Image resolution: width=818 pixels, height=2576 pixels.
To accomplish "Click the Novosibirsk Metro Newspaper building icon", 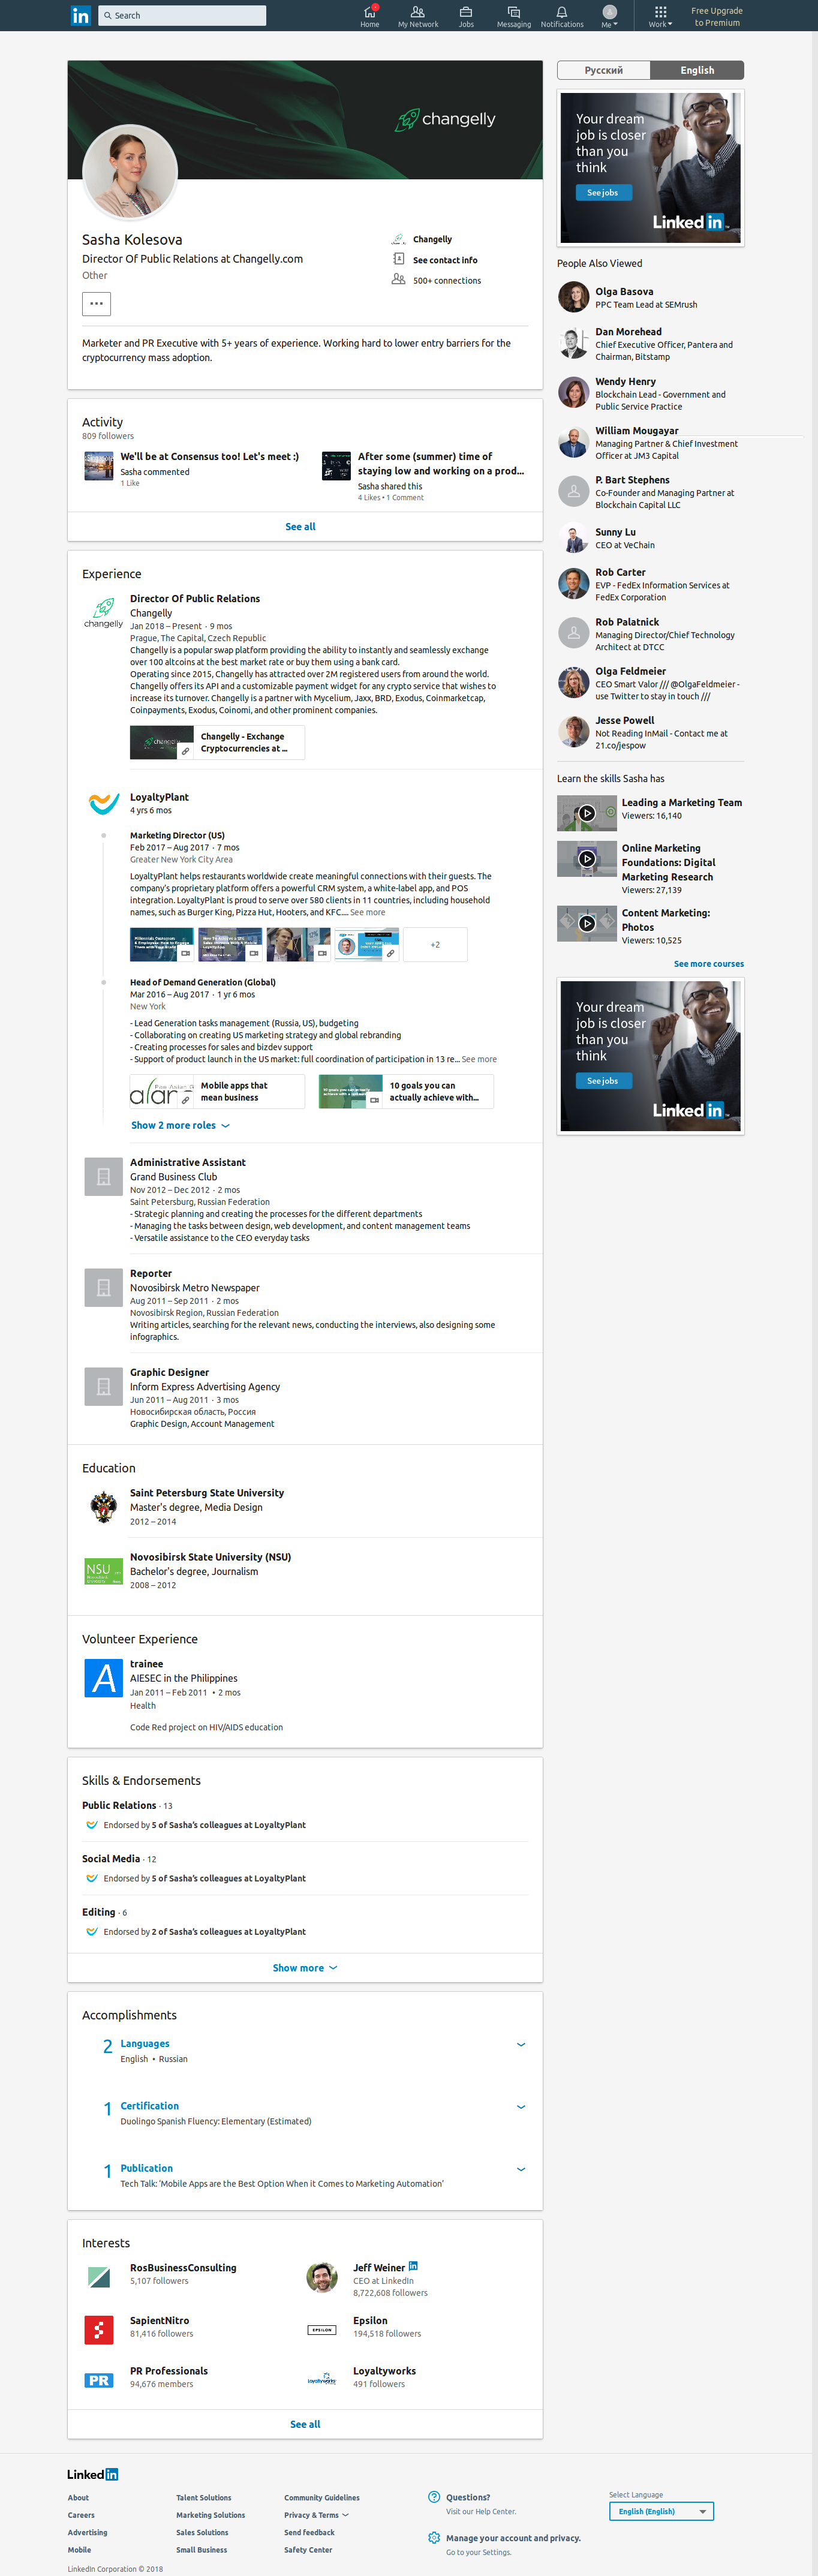I will tap(103, 1288).
